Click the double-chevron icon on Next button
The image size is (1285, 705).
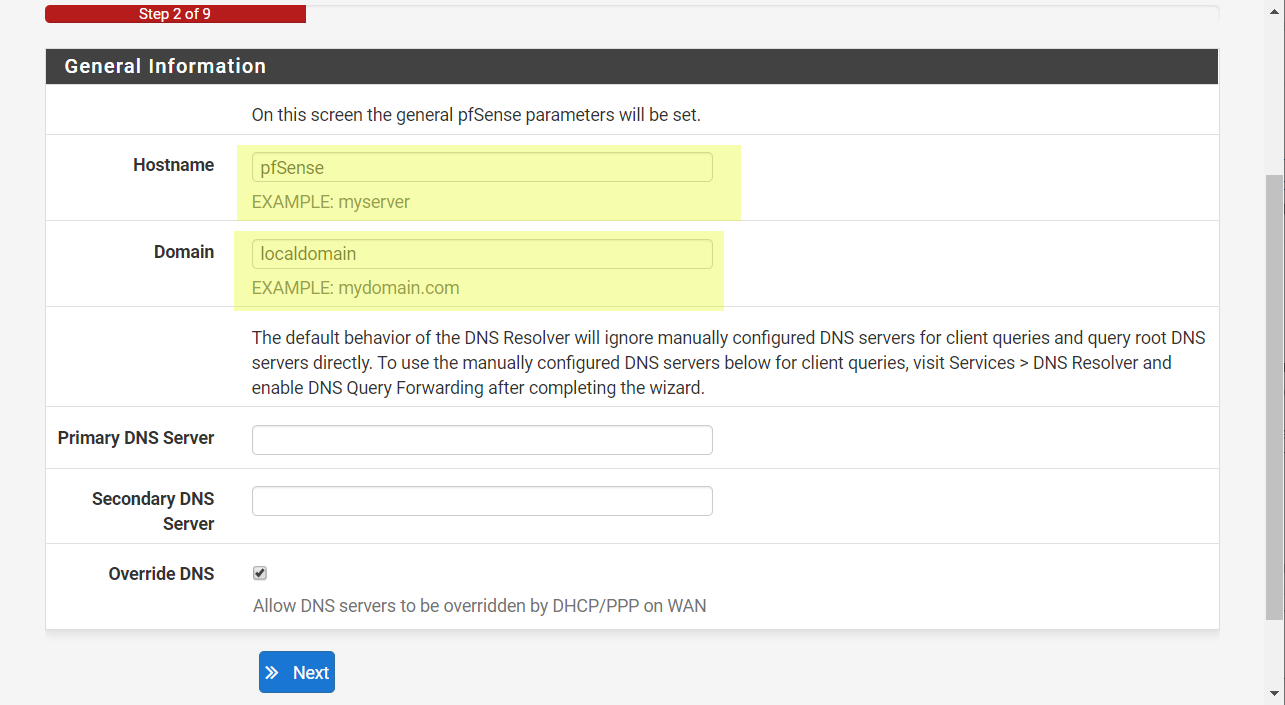coord(272,673)
